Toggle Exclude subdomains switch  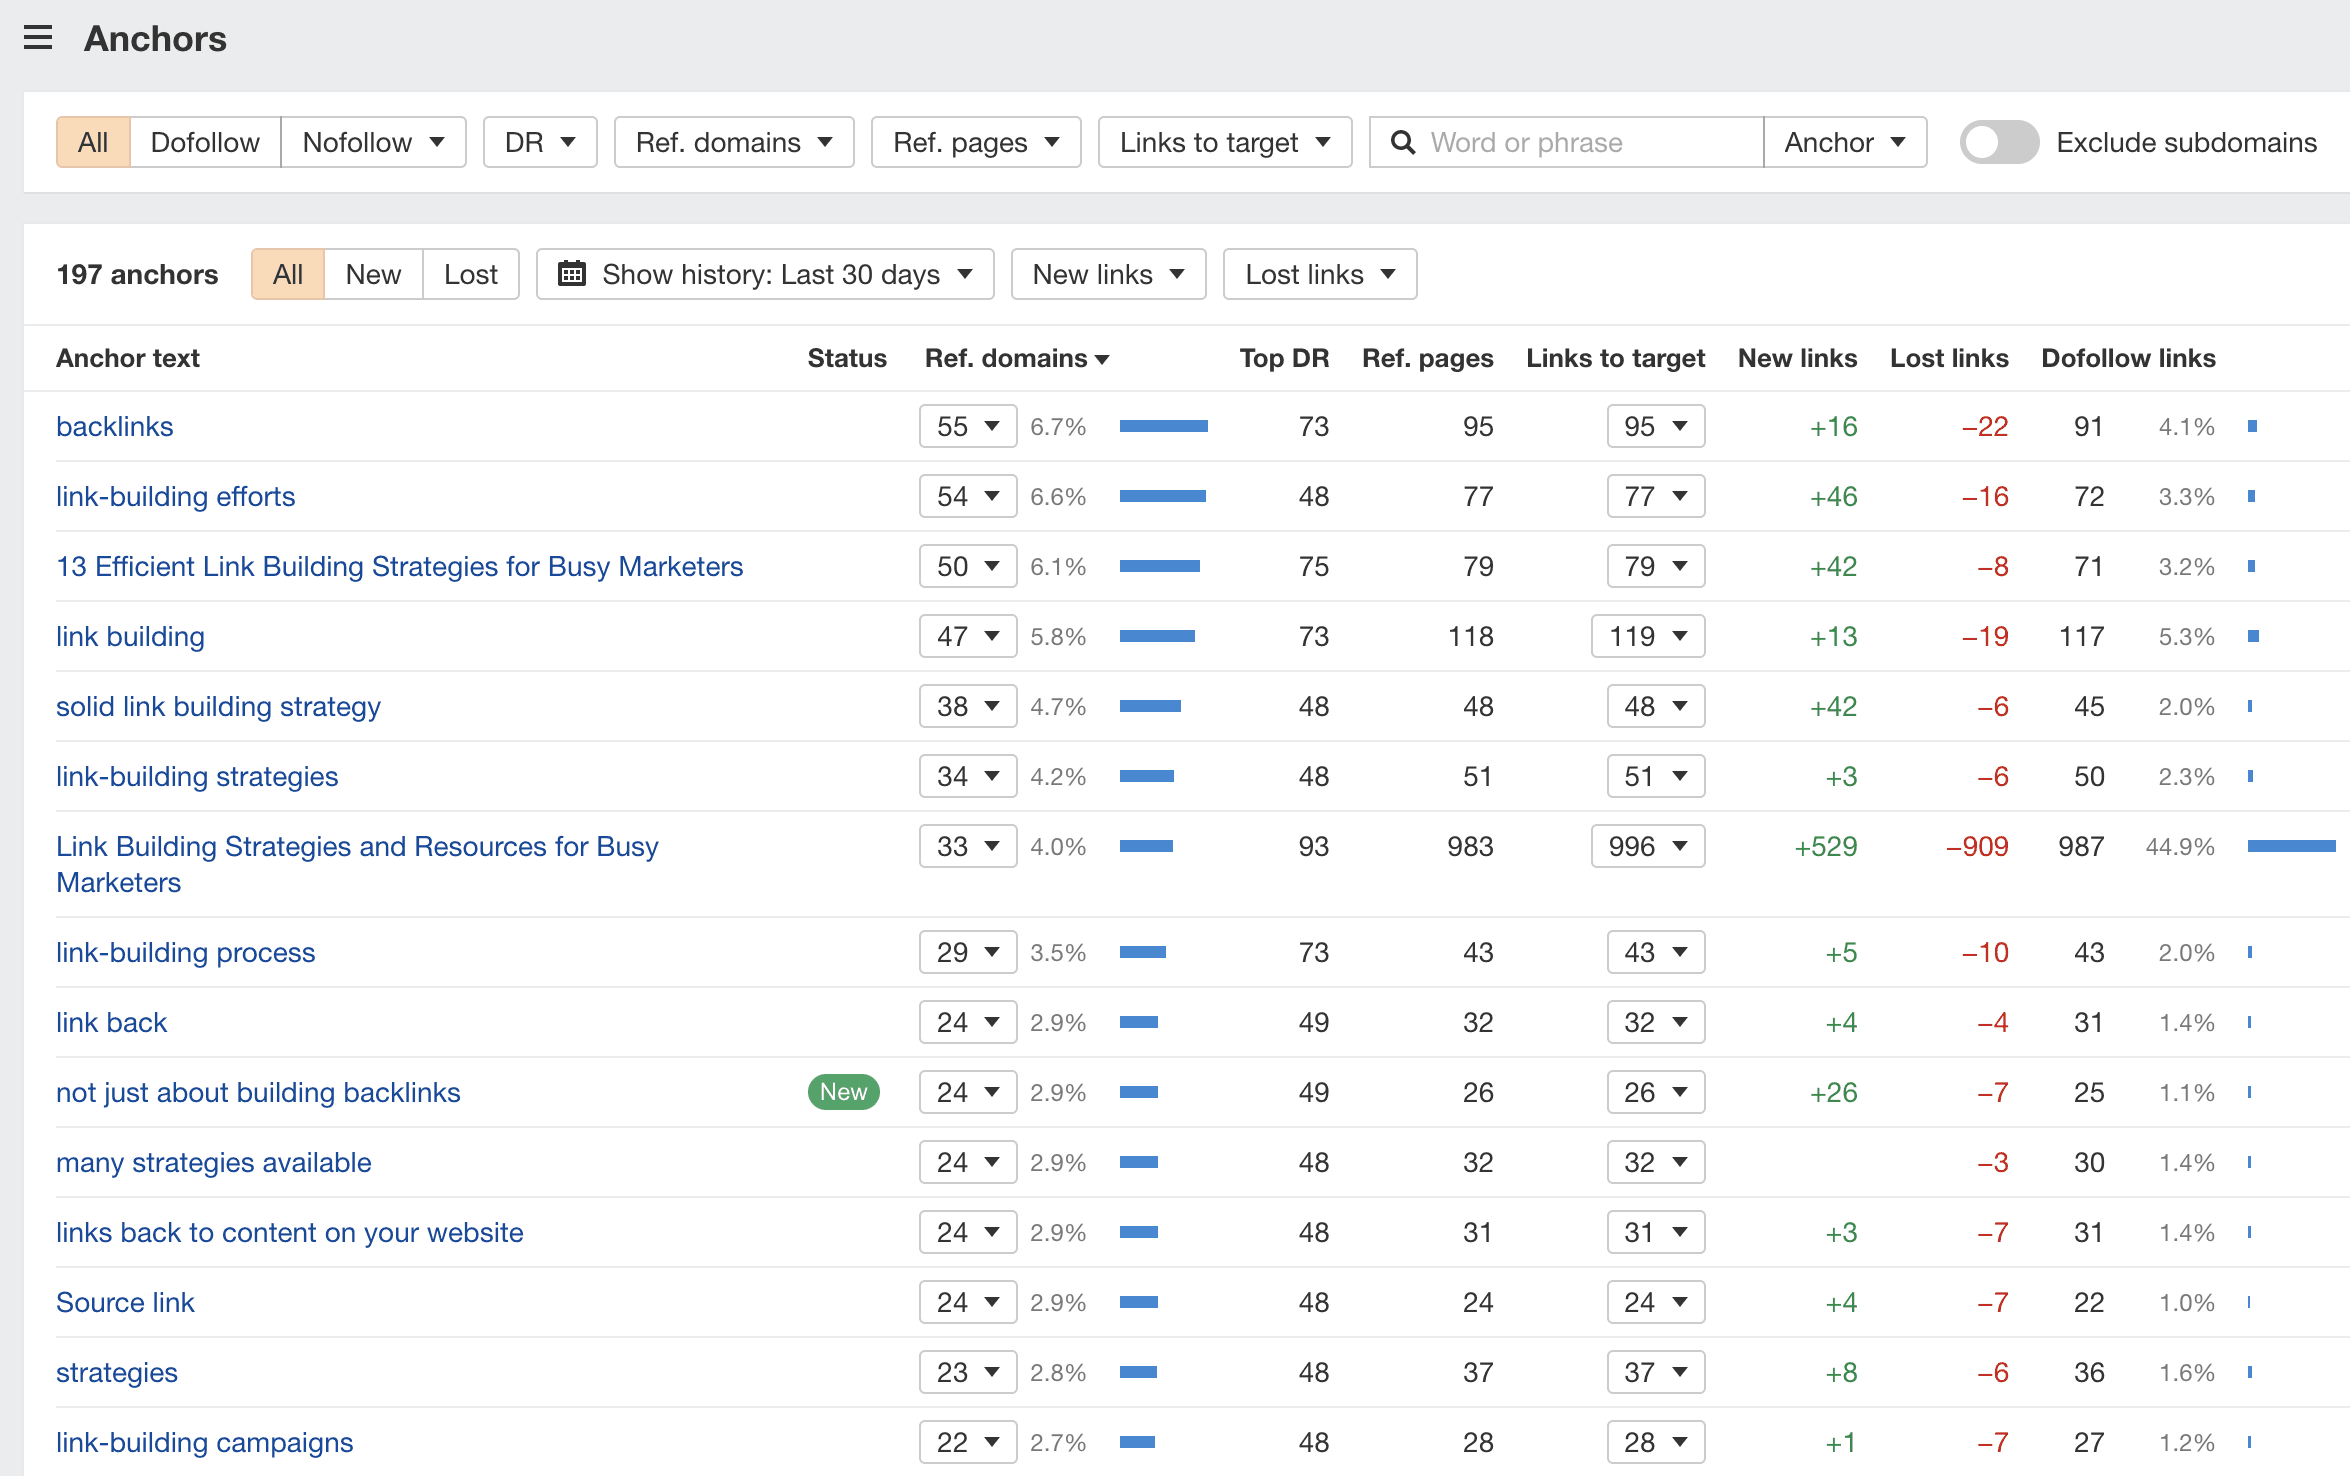point(1998,142)
